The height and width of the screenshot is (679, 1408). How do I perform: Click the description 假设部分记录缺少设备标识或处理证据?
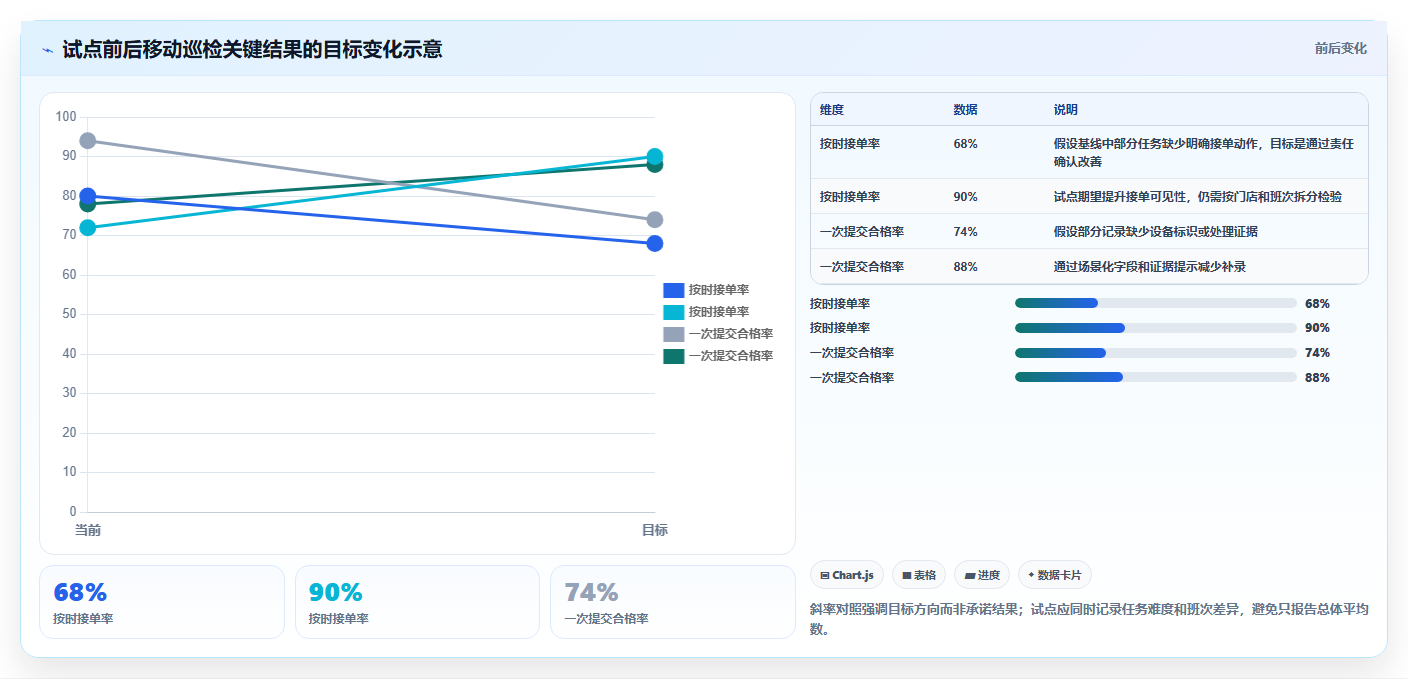(x=1156, y=232)
